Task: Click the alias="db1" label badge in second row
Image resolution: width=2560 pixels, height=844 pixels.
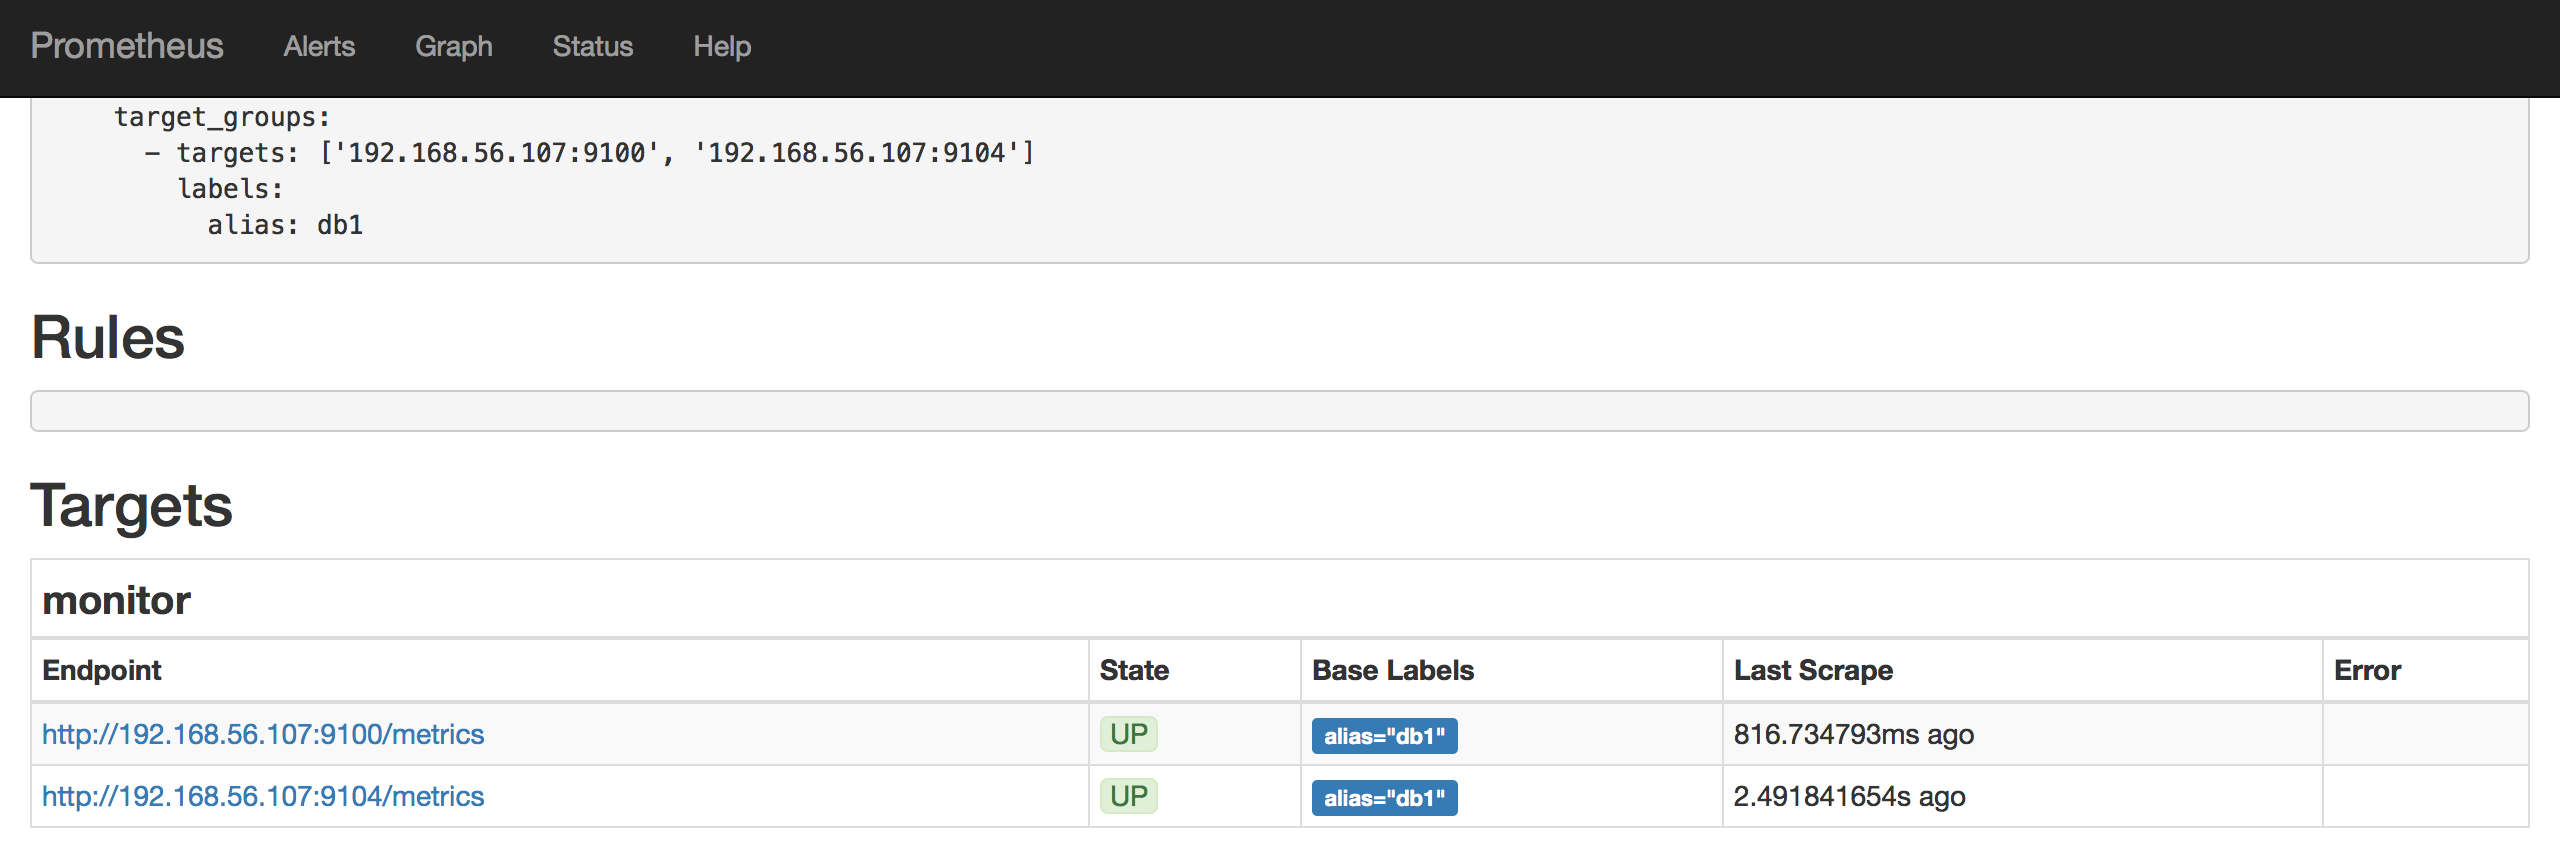Action: [x=1385, y=798]
